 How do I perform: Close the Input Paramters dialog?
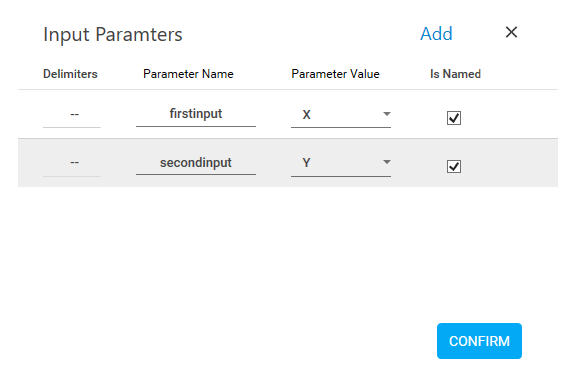pos(511,32)
